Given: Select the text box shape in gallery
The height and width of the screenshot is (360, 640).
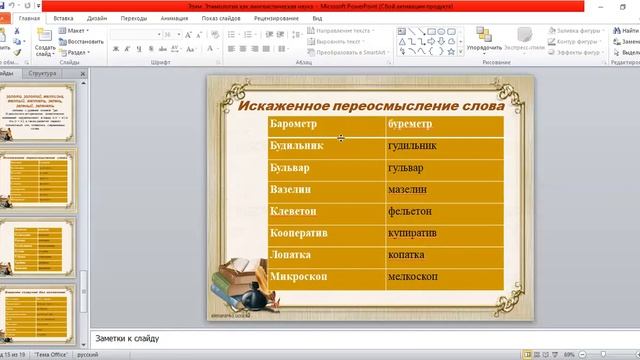Looking at the screenshot, I should click(402, 31).
